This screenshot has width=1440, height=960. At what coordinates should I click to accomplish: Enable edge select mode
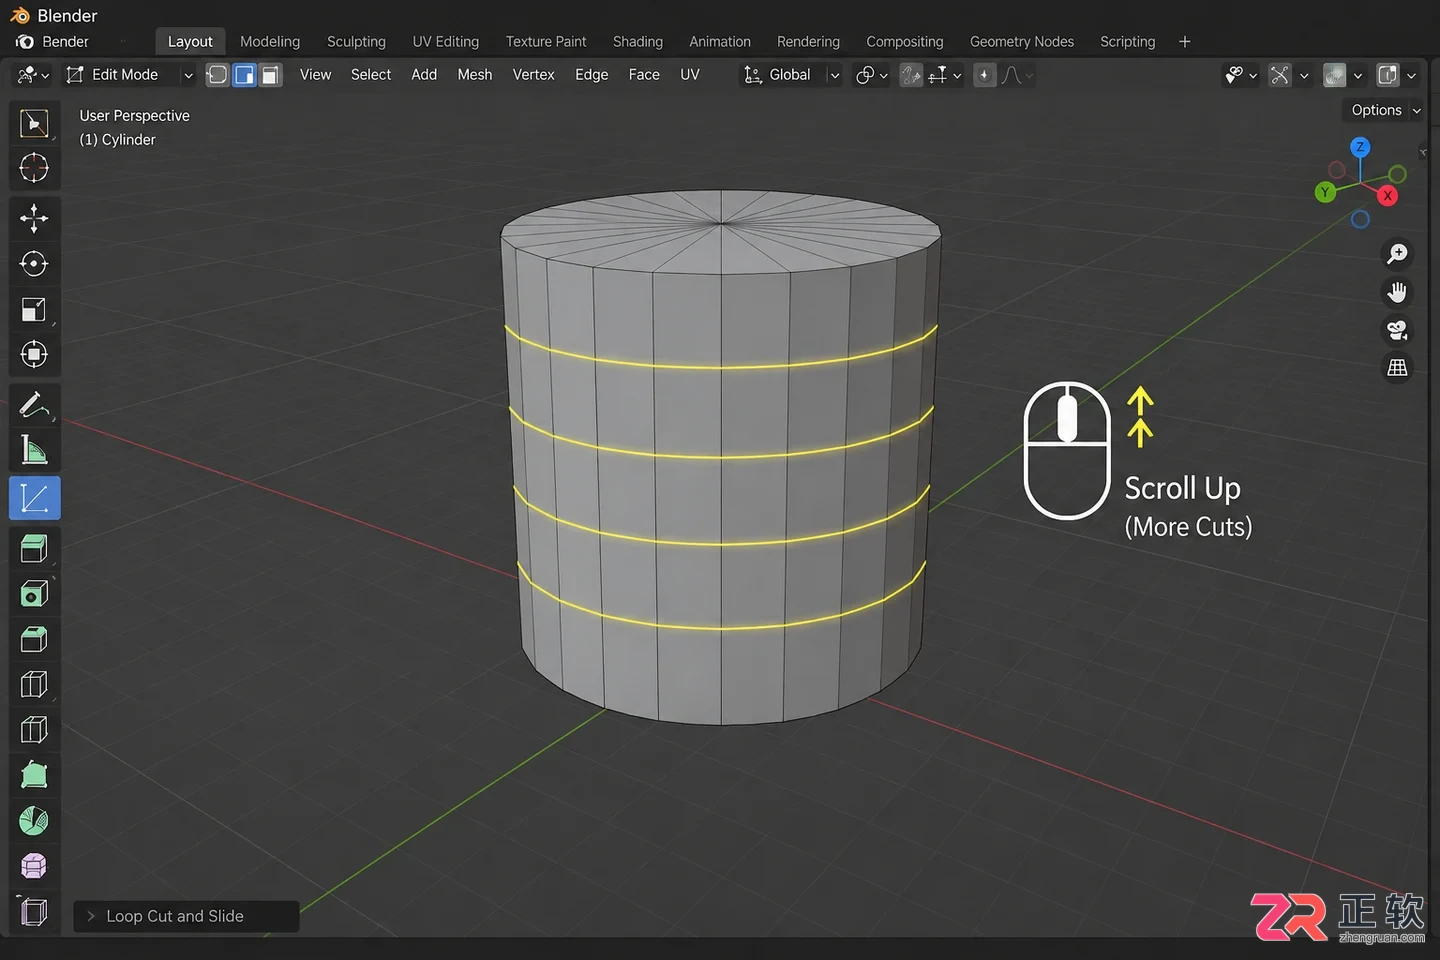244,75
